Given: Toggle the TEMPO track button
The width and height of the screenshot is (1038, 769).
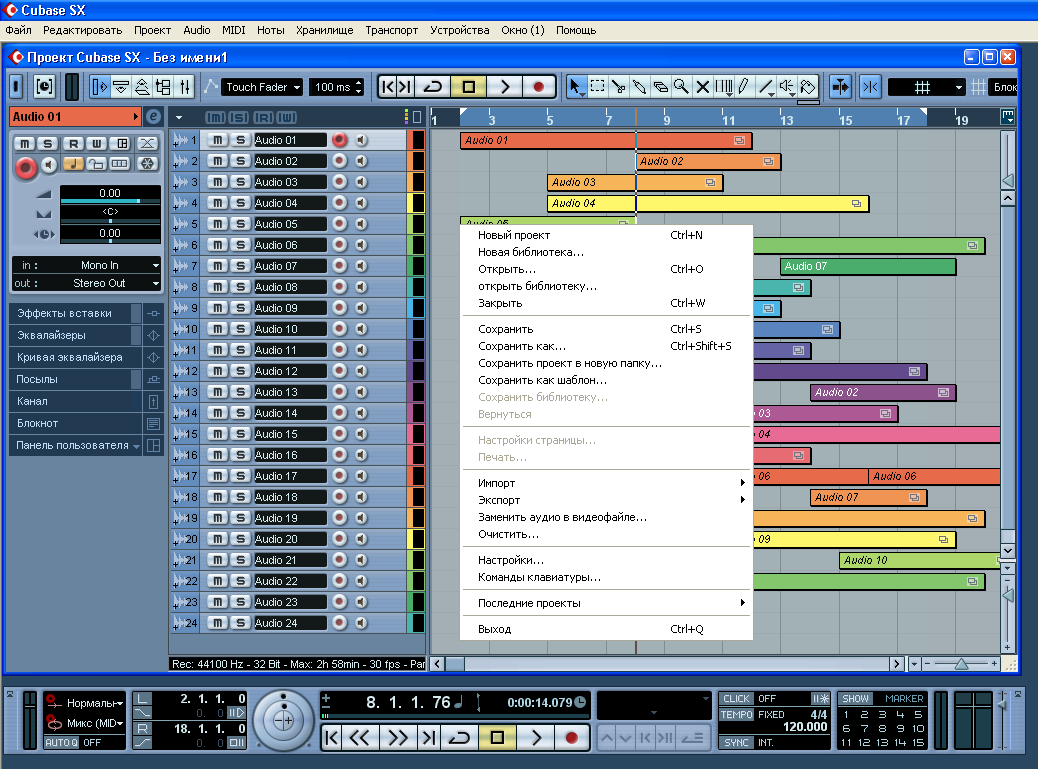Looking at the screenshot, I should point(737,715).
